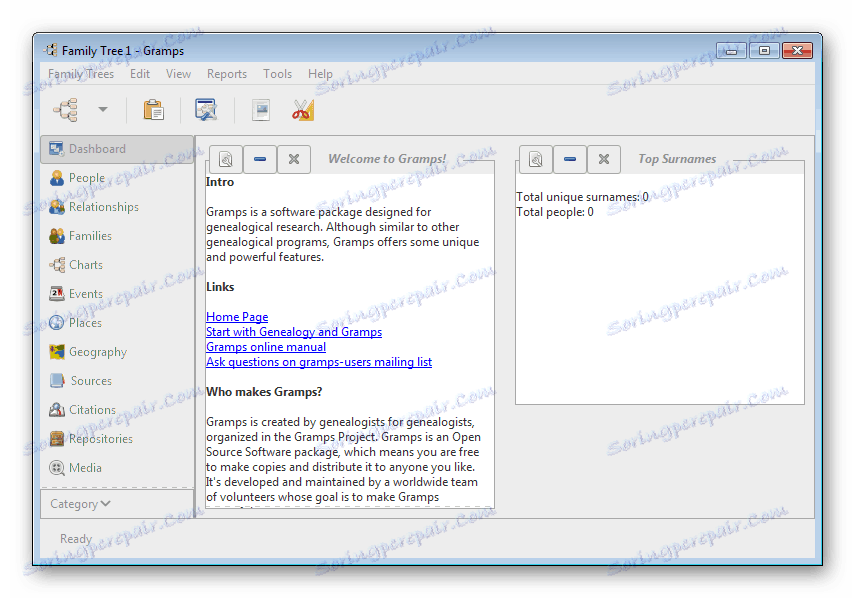Image resolution: width=855 pixels, height=598 pixels.
Task: Switch to the Families view
Action: (80, 235)
